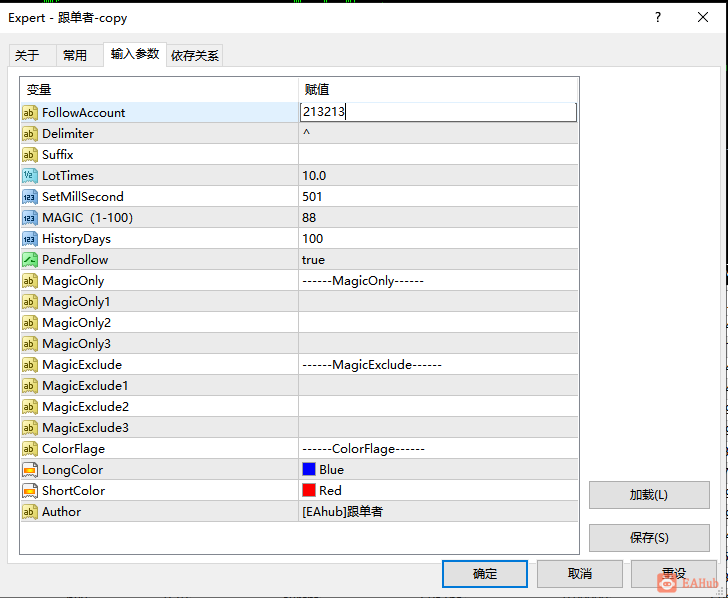Click the string icon beside Delimiter
Viewport: 728px width, 598px height.
click(30, 134)
